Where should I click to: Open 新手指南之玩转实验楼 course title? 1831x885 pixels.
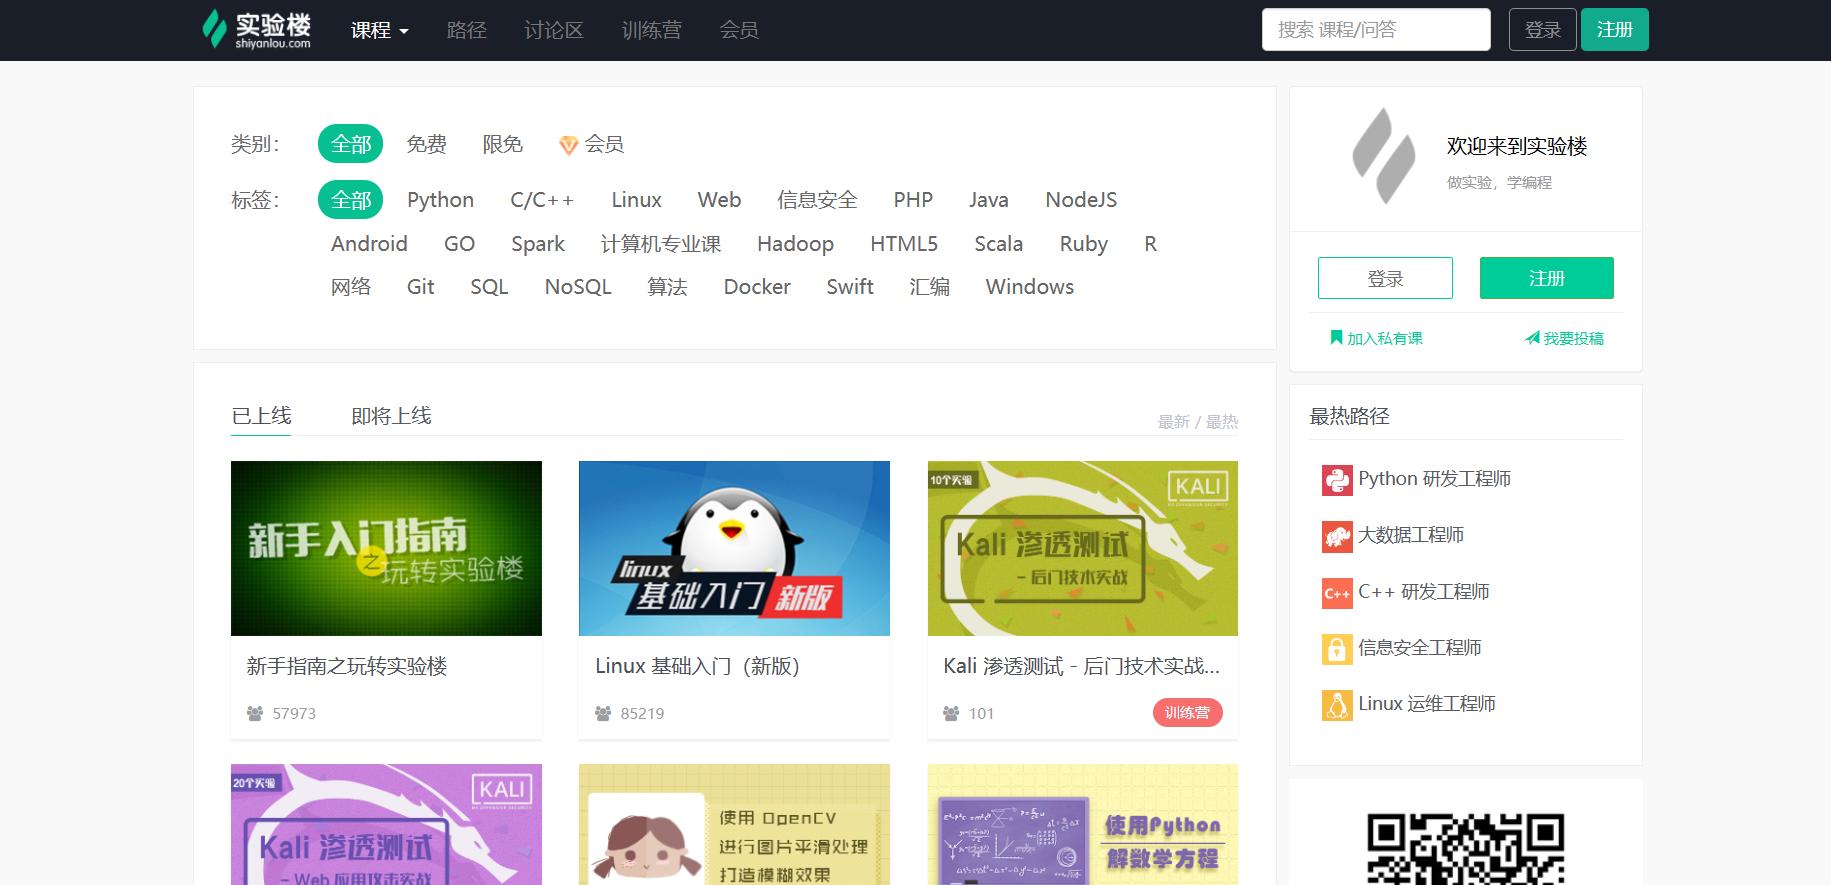347,666
